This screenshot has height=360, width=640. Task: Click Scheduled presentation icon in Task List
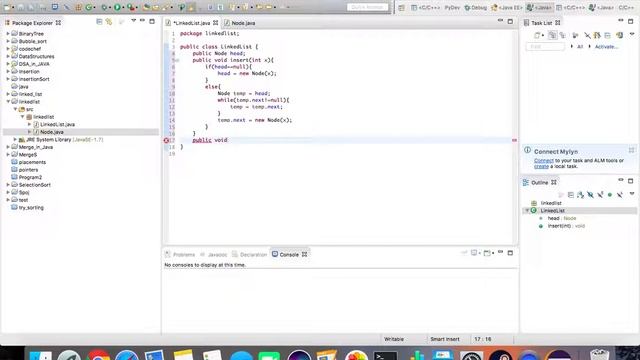point(562,36)
